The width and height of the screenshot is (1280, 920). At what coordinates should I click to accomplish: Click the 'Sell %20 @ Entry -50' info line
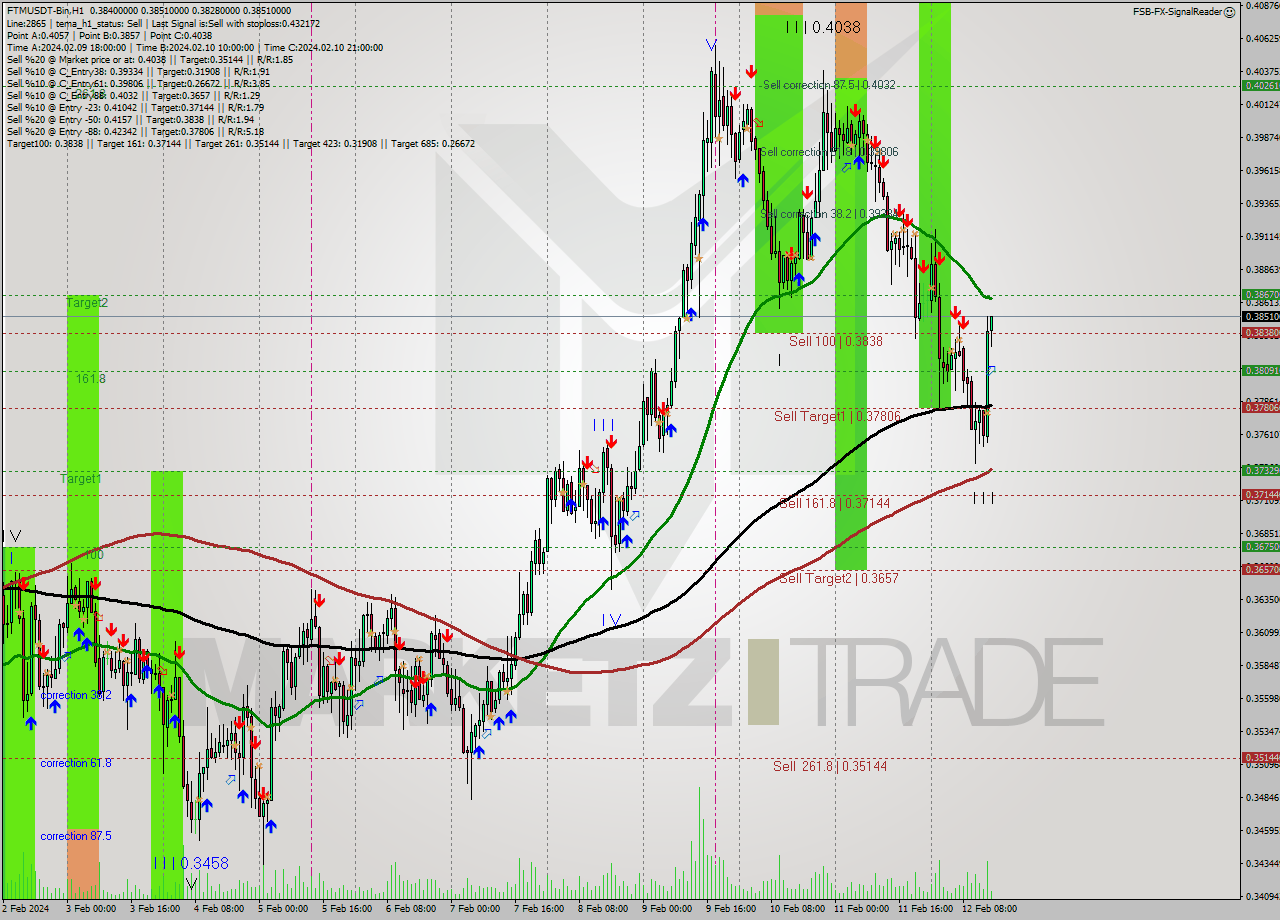click(131, 119)
